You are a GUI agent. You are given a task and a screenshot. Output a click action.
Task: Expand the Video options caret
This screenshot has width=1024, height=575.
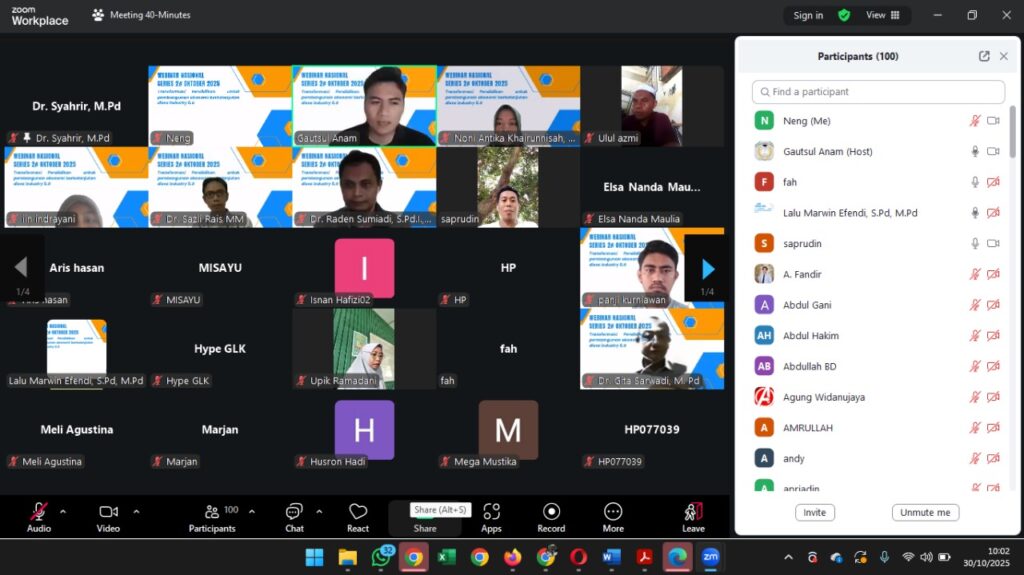pyautogui.click(x=136, y=511)
